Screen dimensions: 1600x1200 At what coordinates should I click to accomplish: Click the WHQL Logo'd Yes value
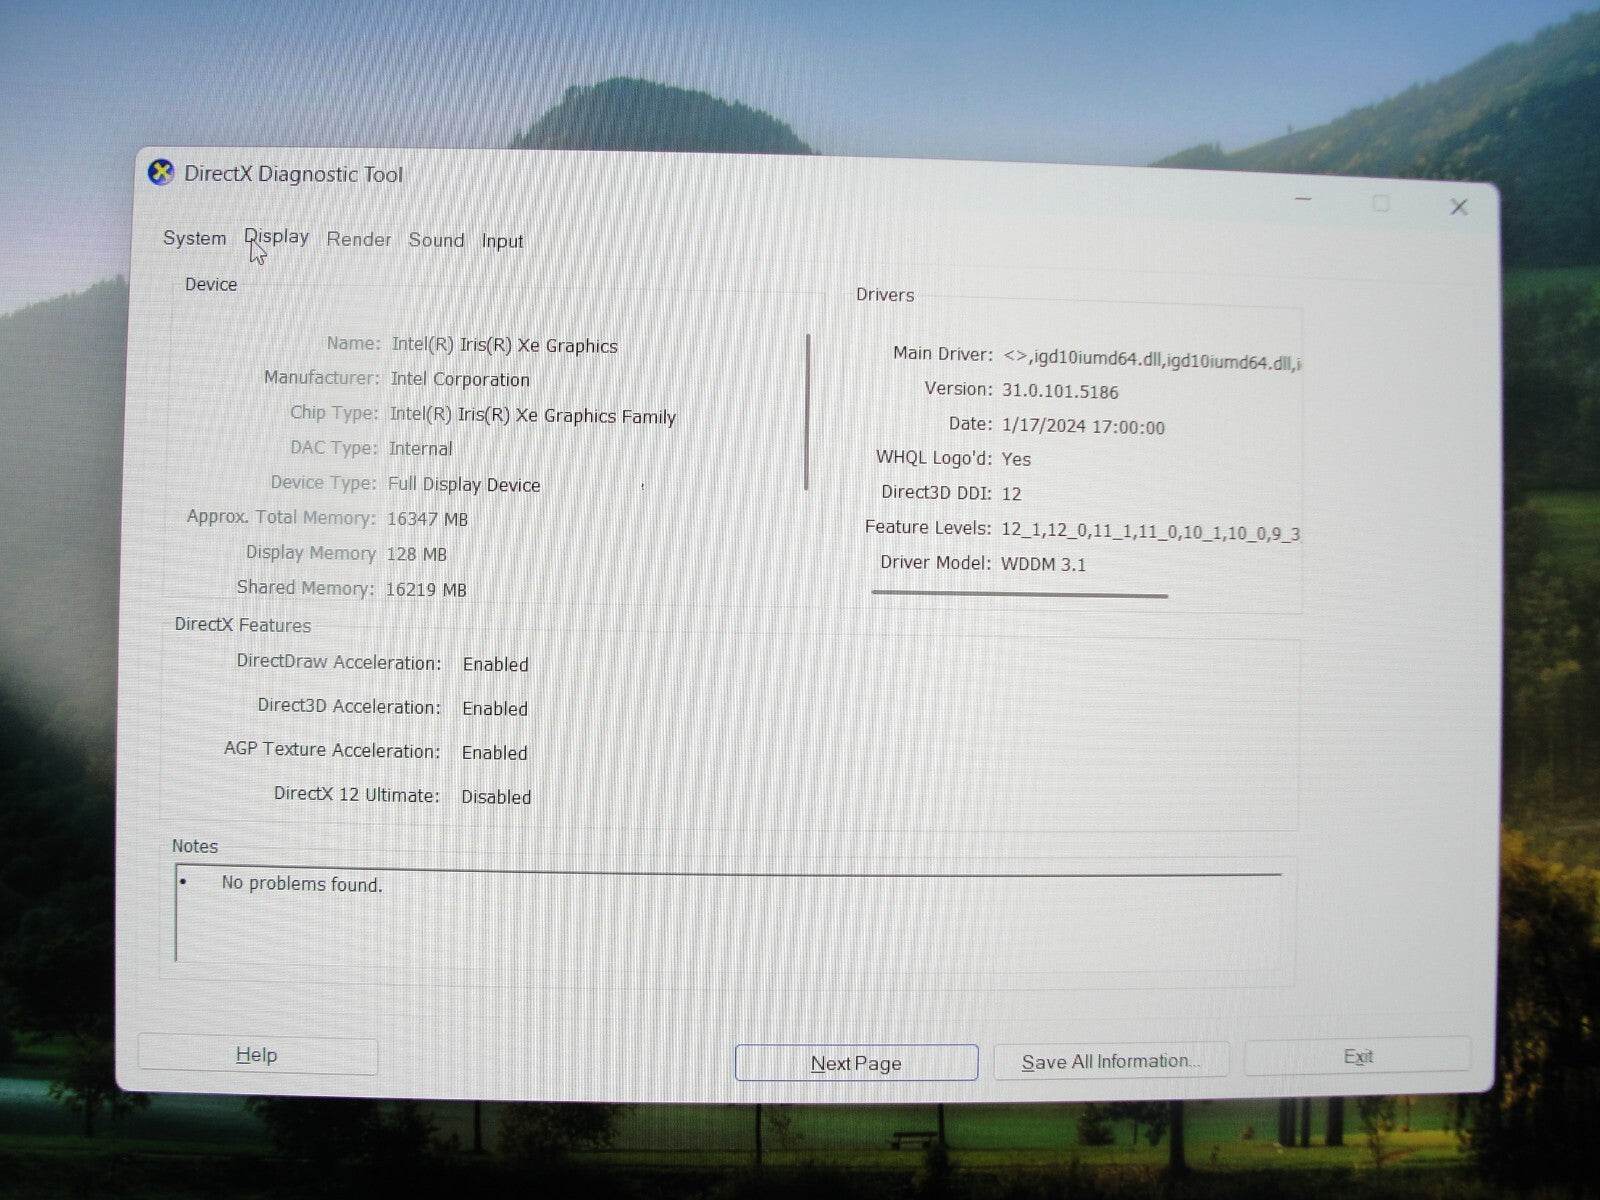click(x=1017, y=459)
